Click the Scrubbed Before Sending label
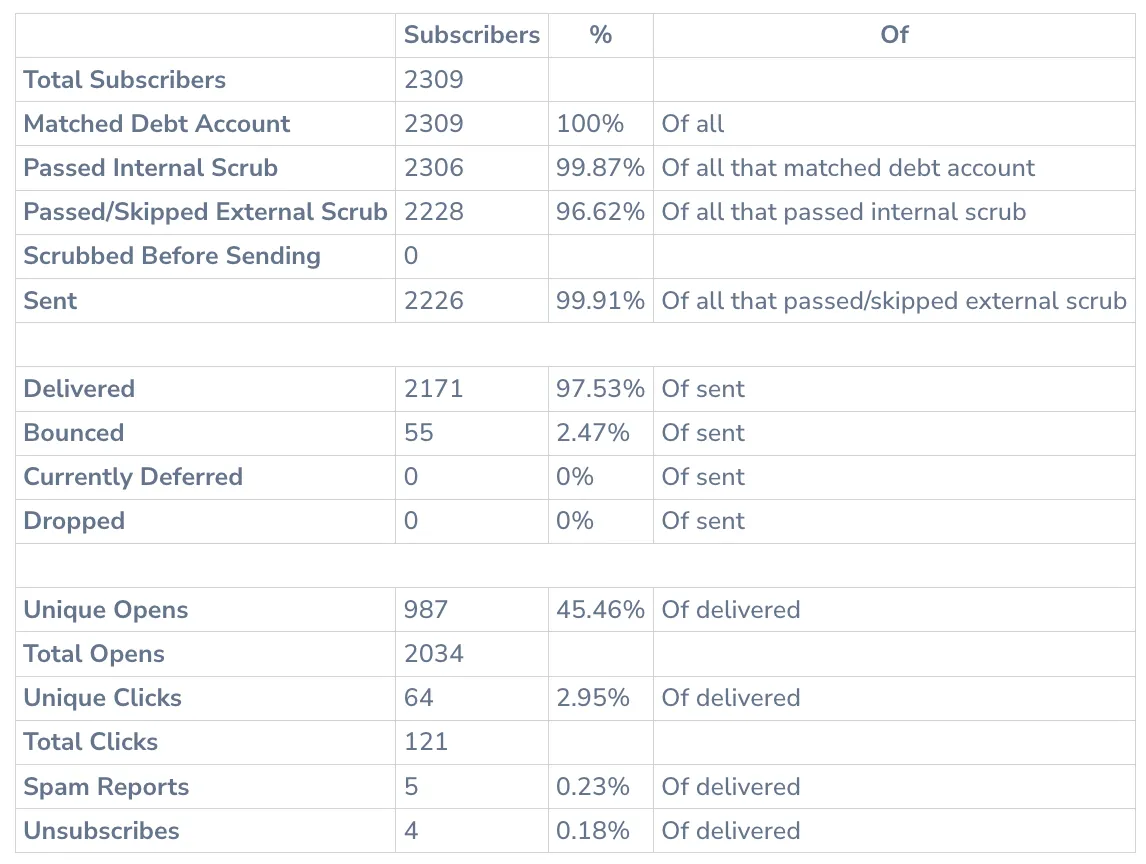This screenshot has height=864, width=1146. point(172,256)
